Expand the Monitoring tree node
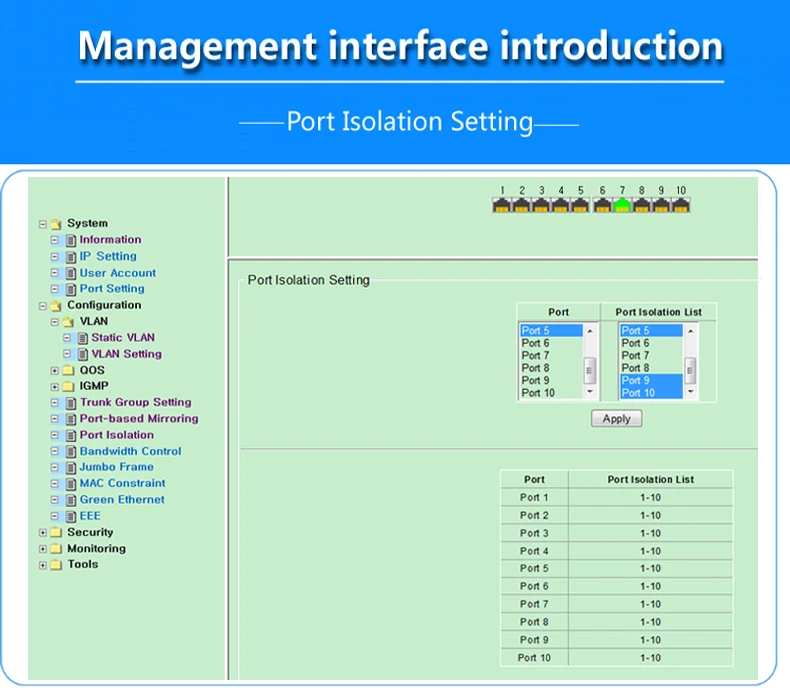Screen dimensions: 790x700 coord(43,549)
